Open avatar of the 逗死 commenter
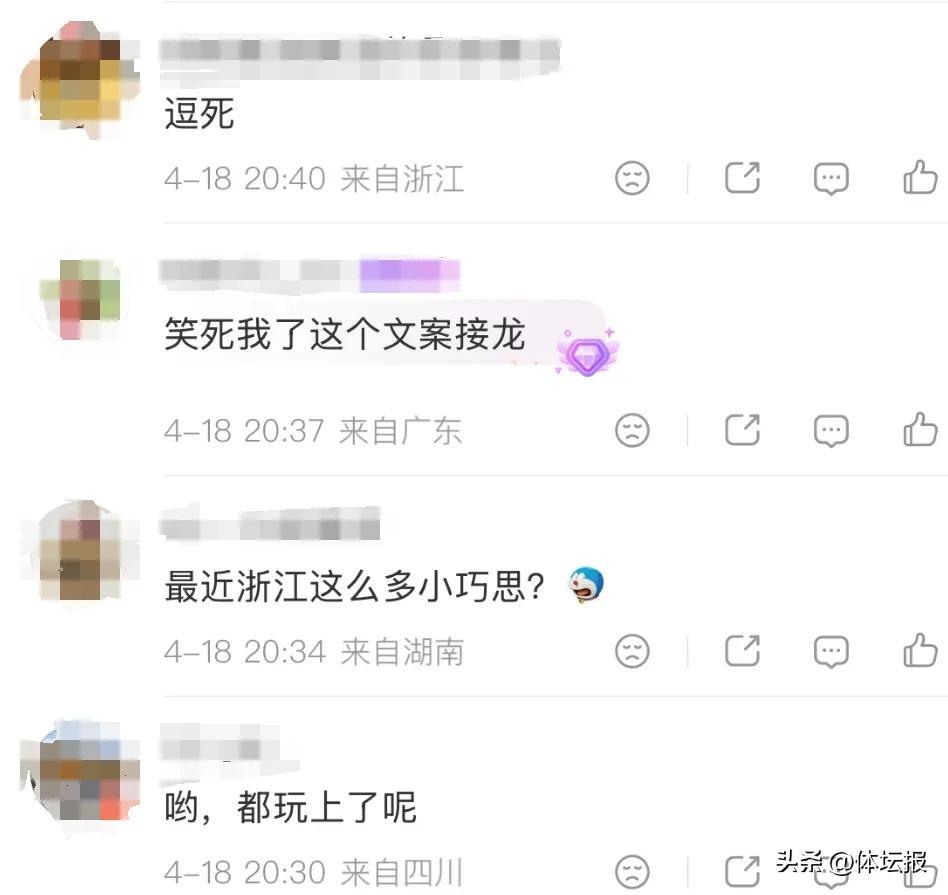Image resolution: width=948 pixels, height=895 pixels. pyautogui.click(x=80, y=79)
